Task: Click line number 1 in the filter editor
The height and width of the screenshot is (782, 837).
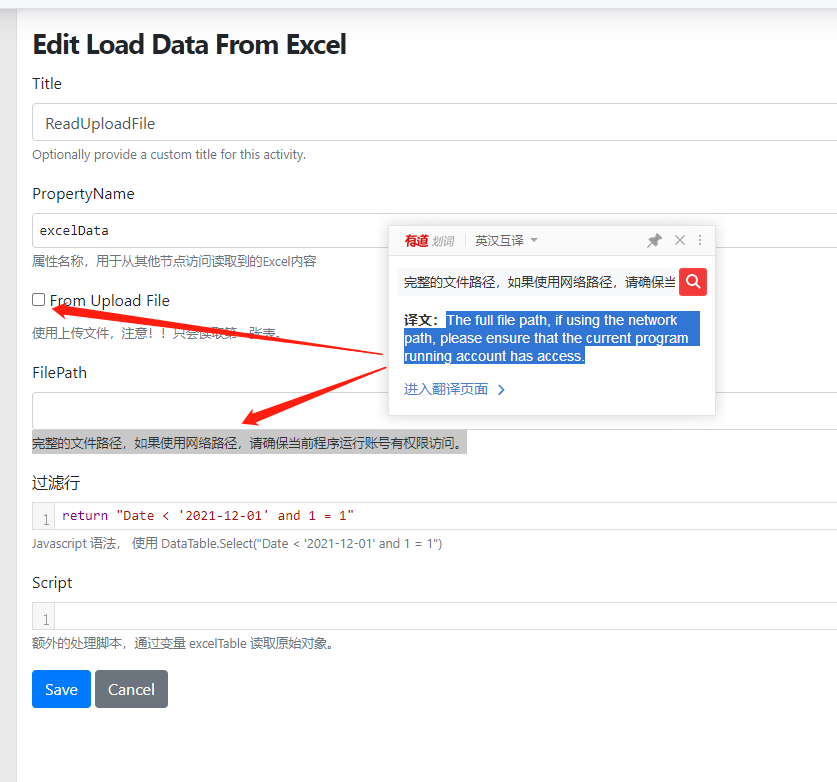Action: pyautogui.click(x=42, y=516)
